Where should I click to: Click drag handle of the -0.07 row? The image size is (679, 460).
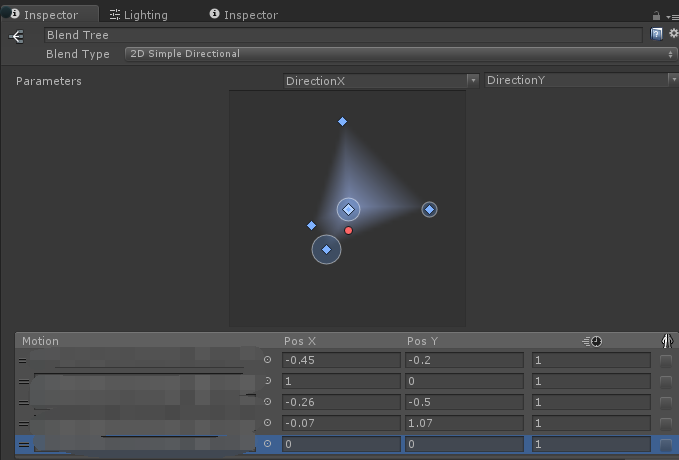(x=23, y=423)
